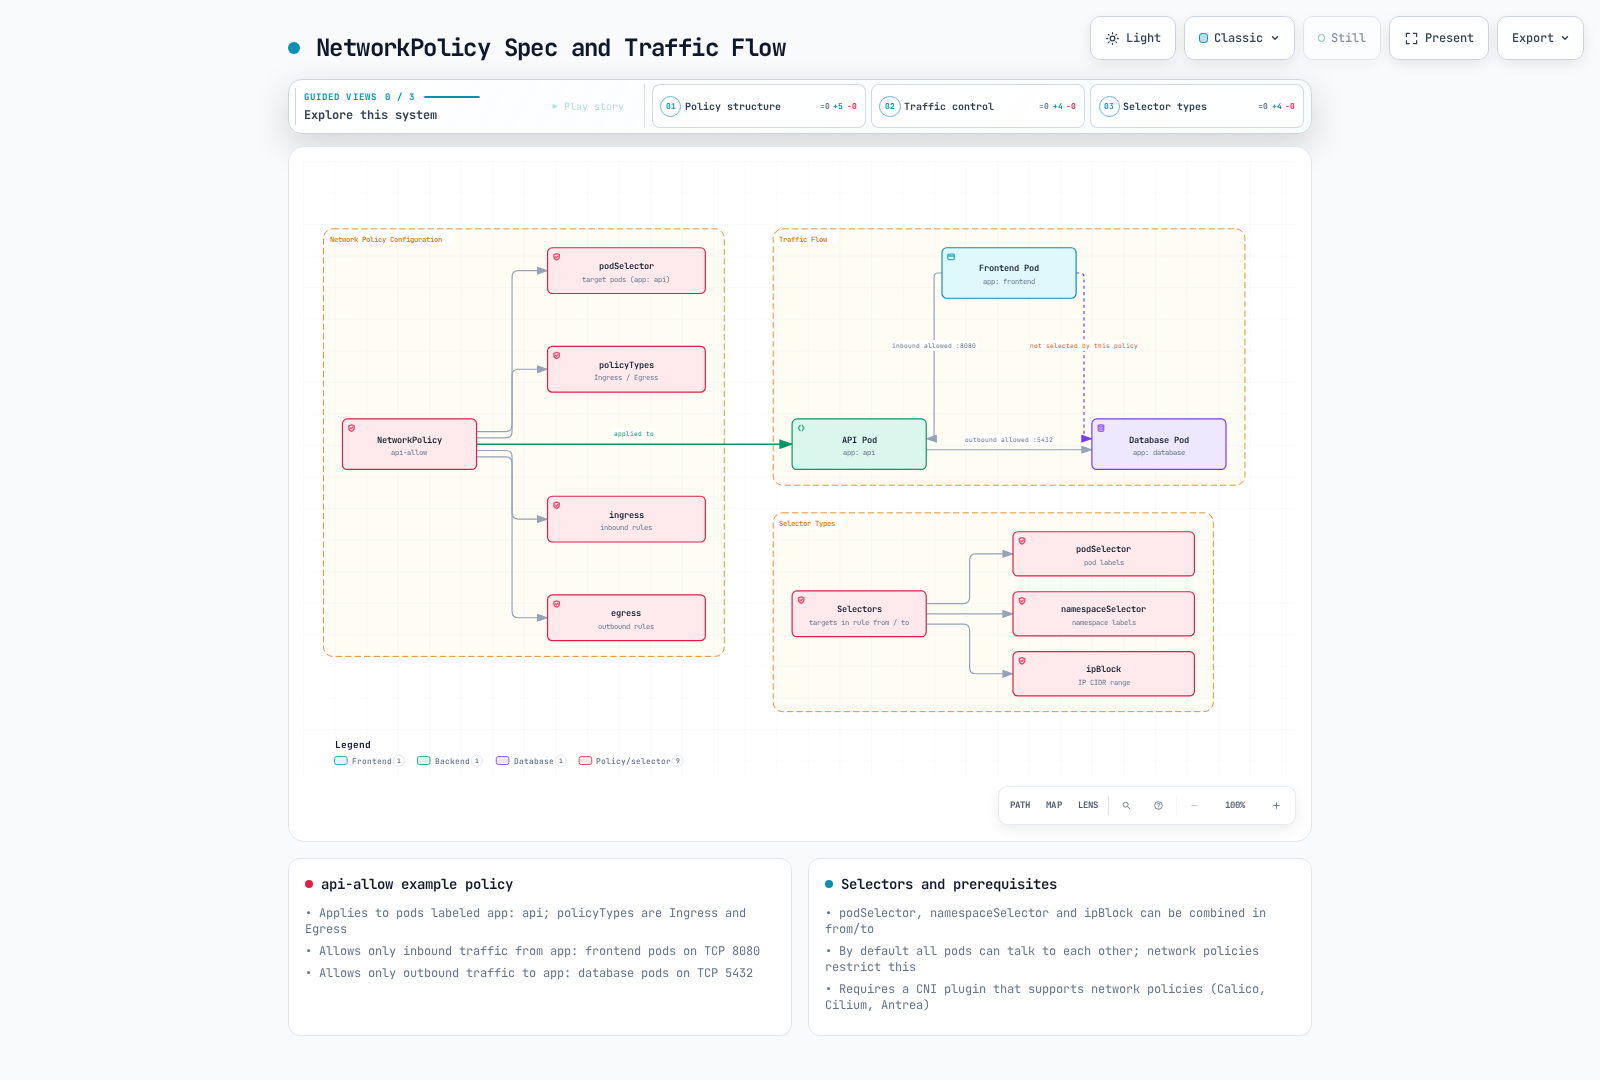Select the NetworkPolicy api-allow node
This screenshot has width=1600, height=1080.
coord(409,444)
